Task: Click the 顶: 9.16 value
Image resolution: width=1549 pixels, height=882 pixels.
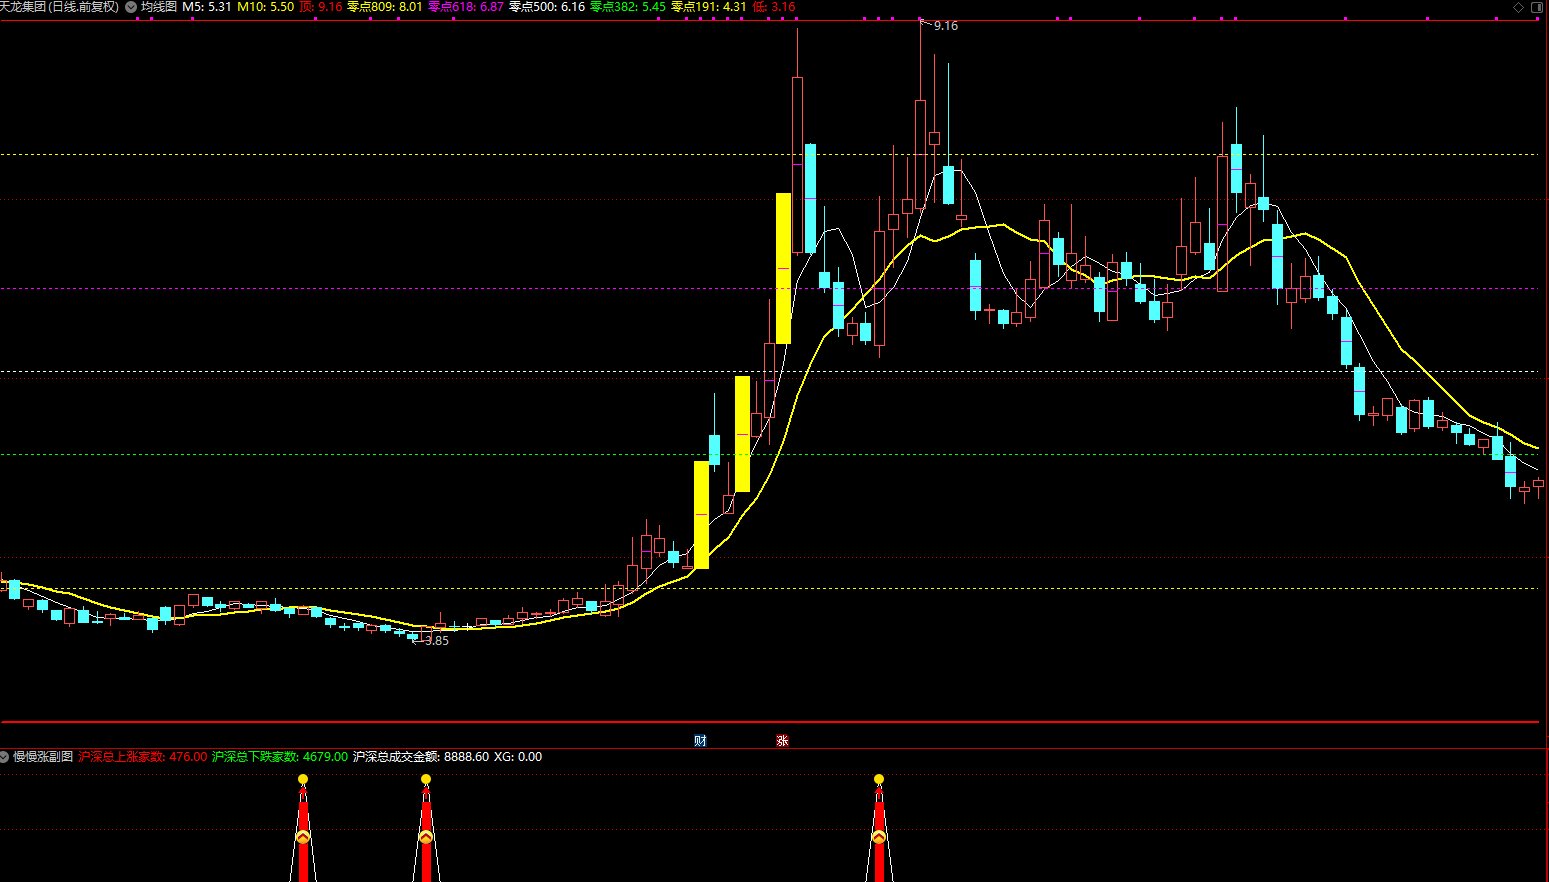Action: [x=321, y=7]
